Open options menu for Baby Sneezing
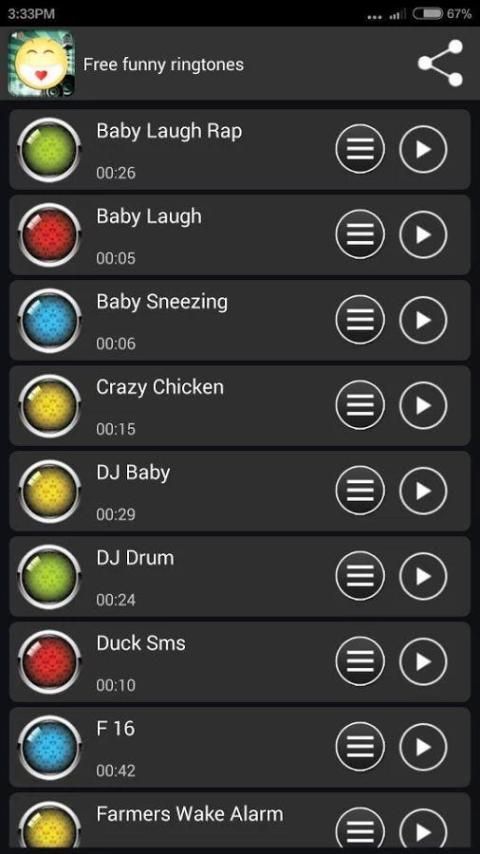Image resolution: width=480 pixels, height=854 pixels. pyautogui.click(x=360, y=320)
